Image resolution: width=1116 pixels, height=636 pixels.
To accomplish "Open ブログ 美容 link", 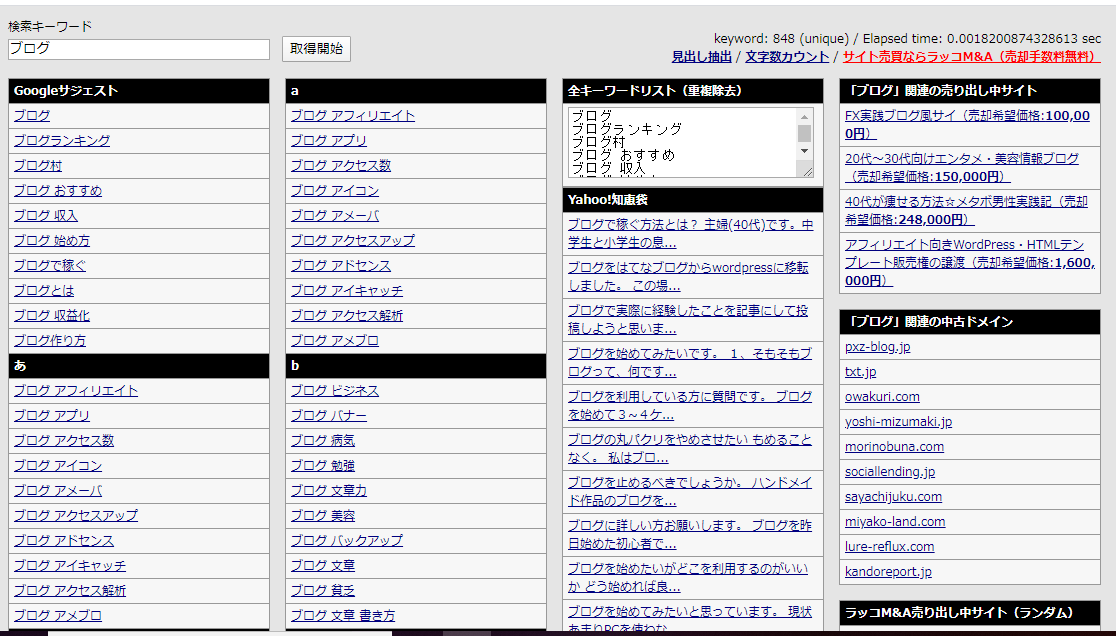I will tap(322, 515).
